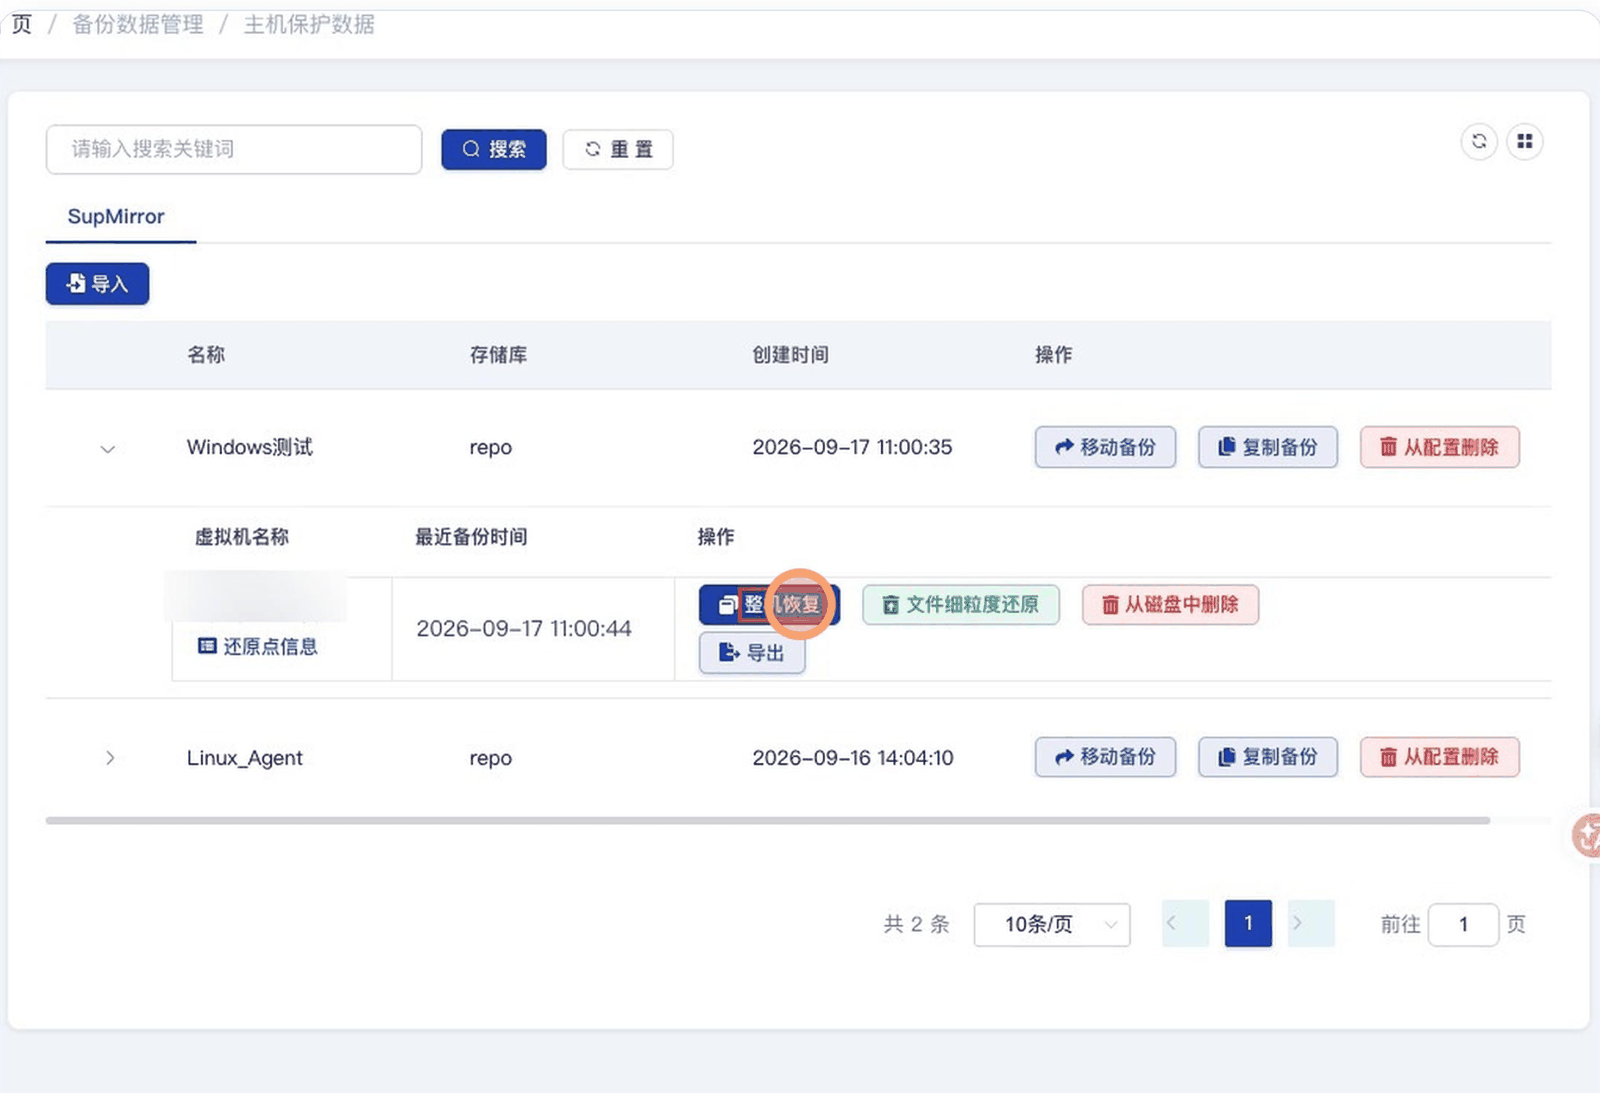The width and height of the screenshot is (1600, 1093).
Task: Click repo cell in Linux_Agent row
Action: point(491,758)
